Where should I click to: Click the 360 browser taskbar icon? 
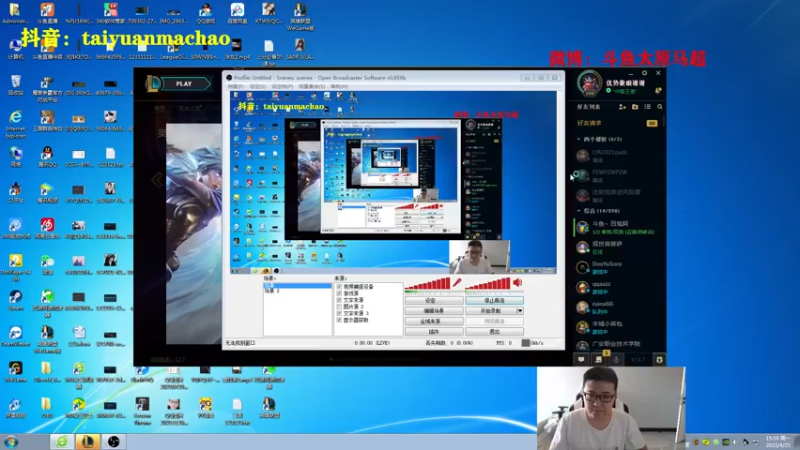click(x=62, y=441)
